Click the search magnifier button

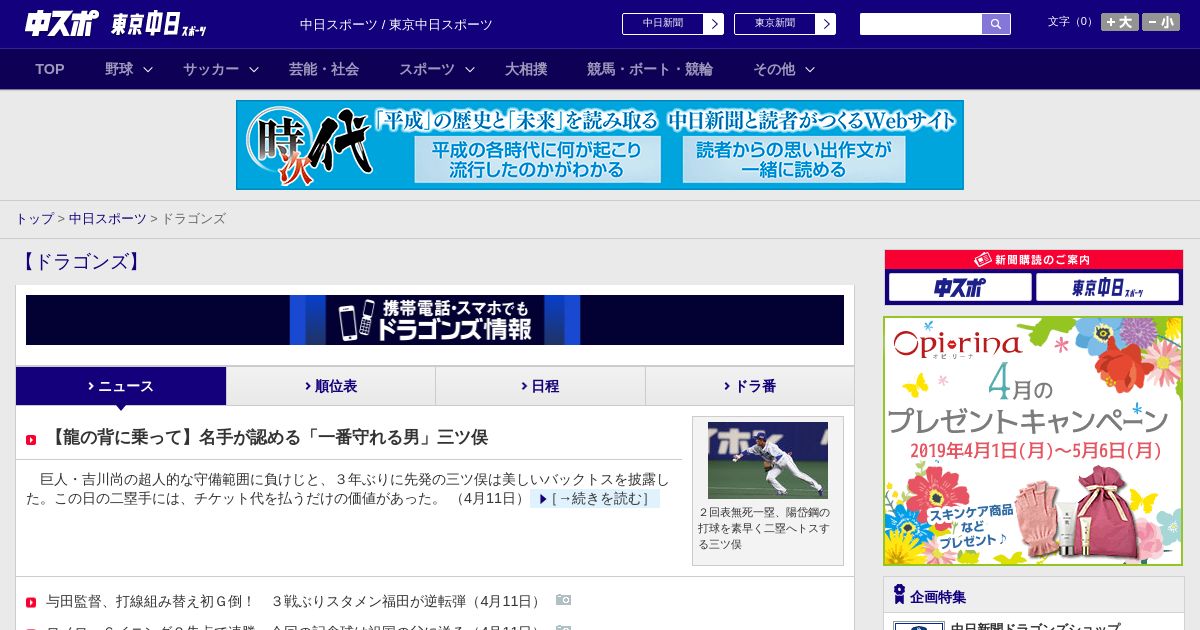996,24
